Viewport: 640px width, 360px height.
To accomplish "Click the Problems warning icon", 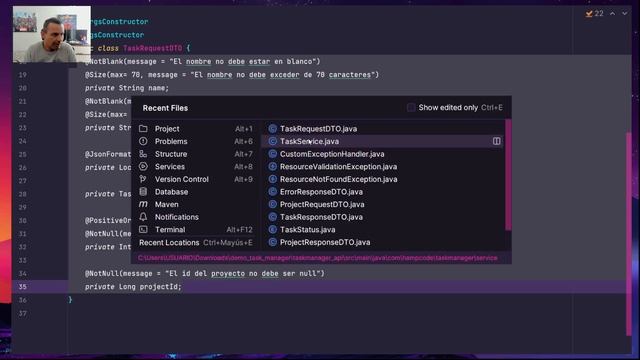I will pyautogui.click(x=143, y=141).
